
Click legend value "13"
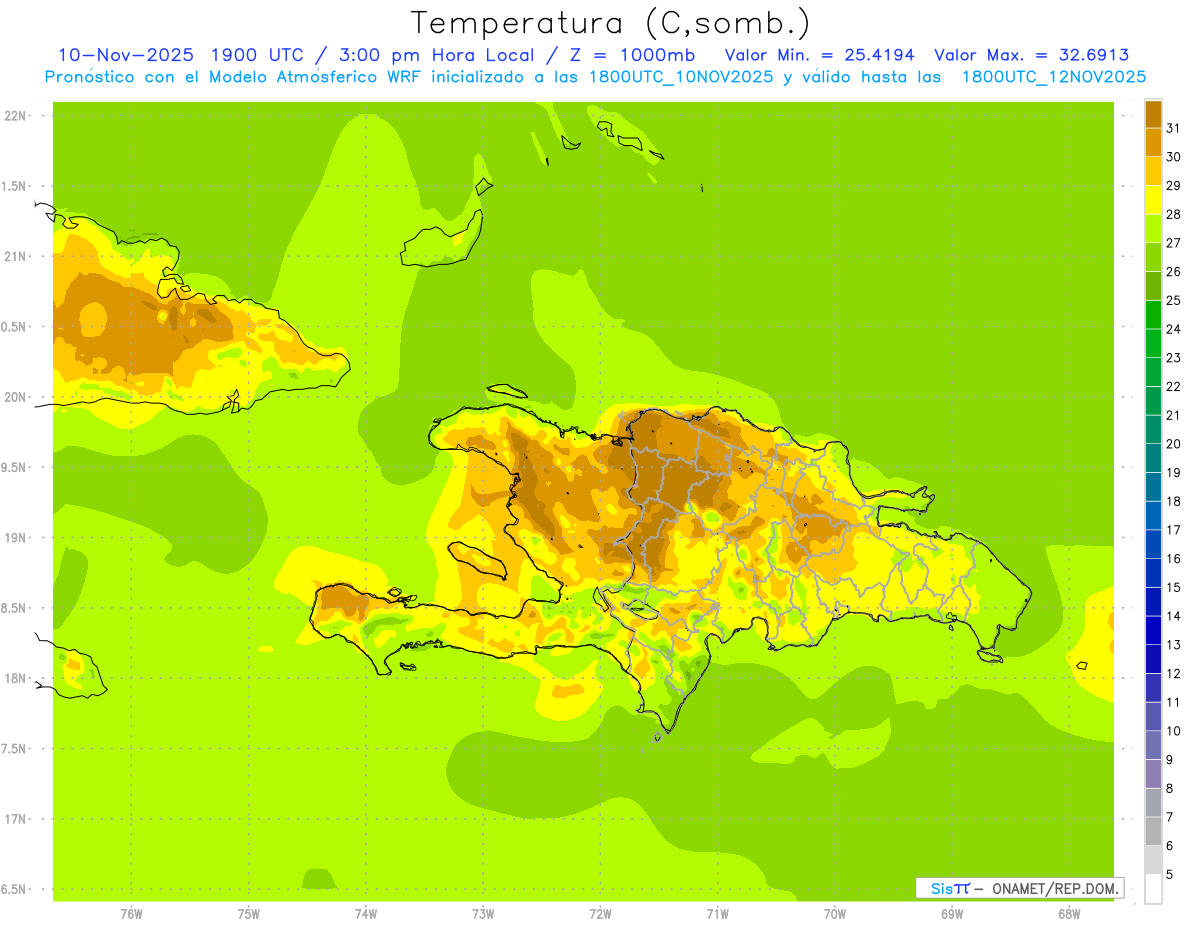point(1174,645)
